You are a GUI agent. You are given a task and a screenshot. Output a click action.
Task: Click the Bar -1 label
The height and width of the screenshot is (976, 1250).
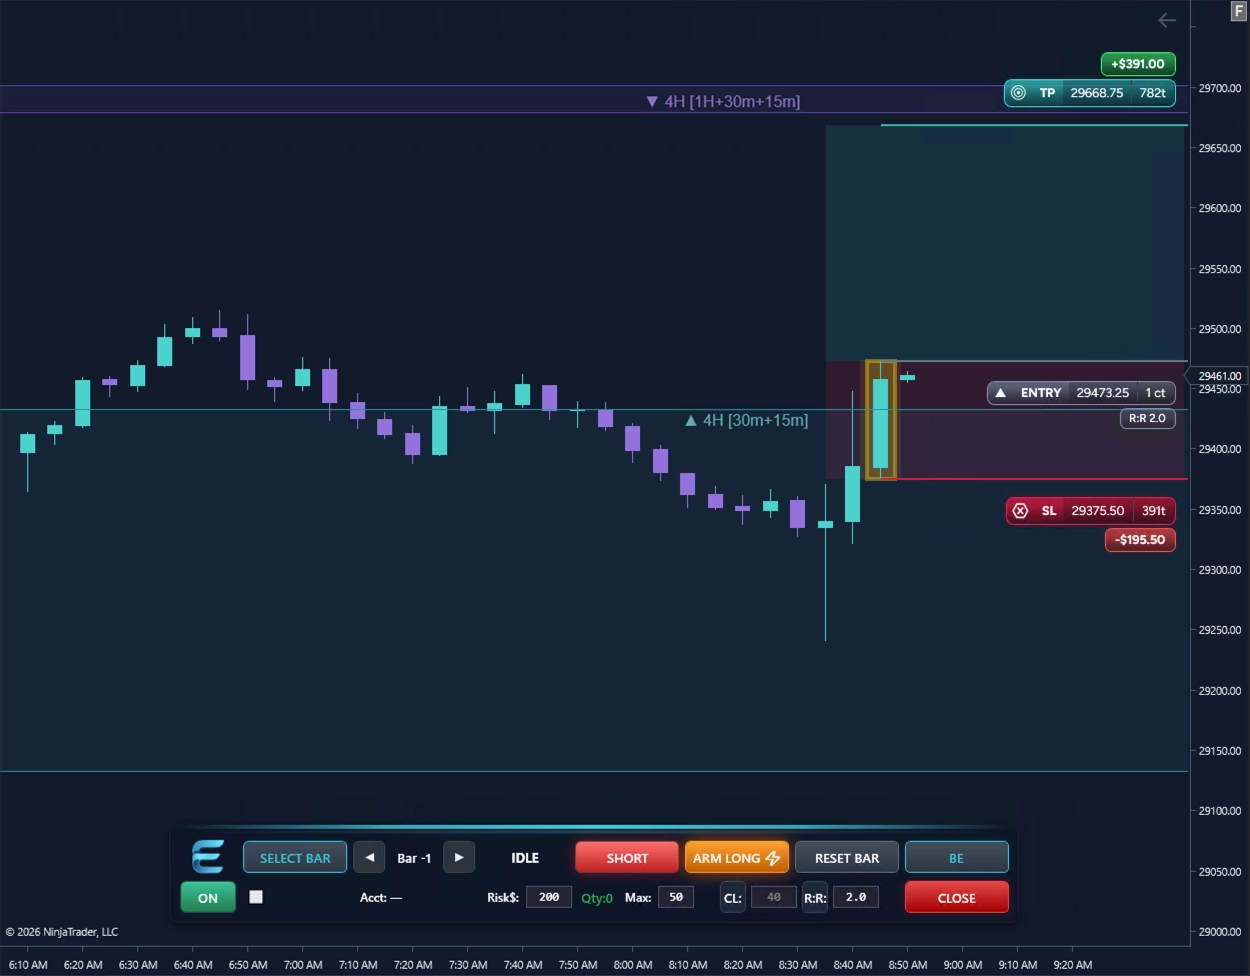414,858
